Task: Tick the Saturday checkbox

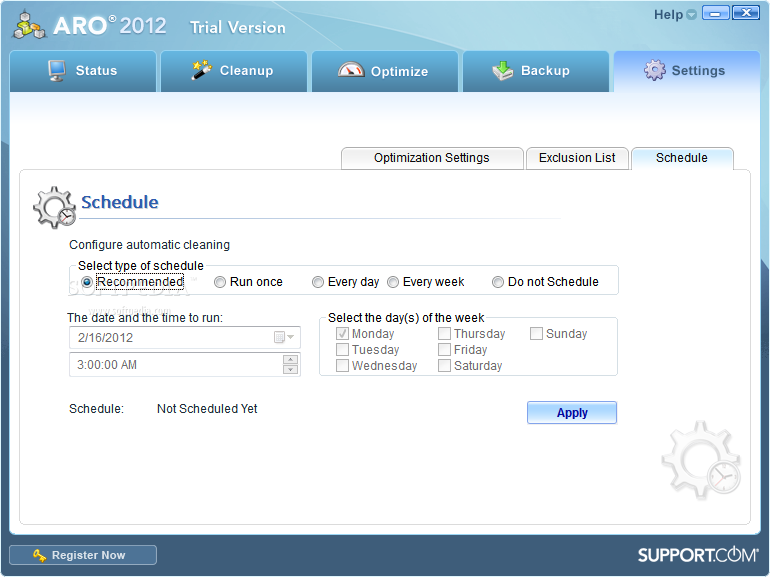Action: tap(444, 366)
